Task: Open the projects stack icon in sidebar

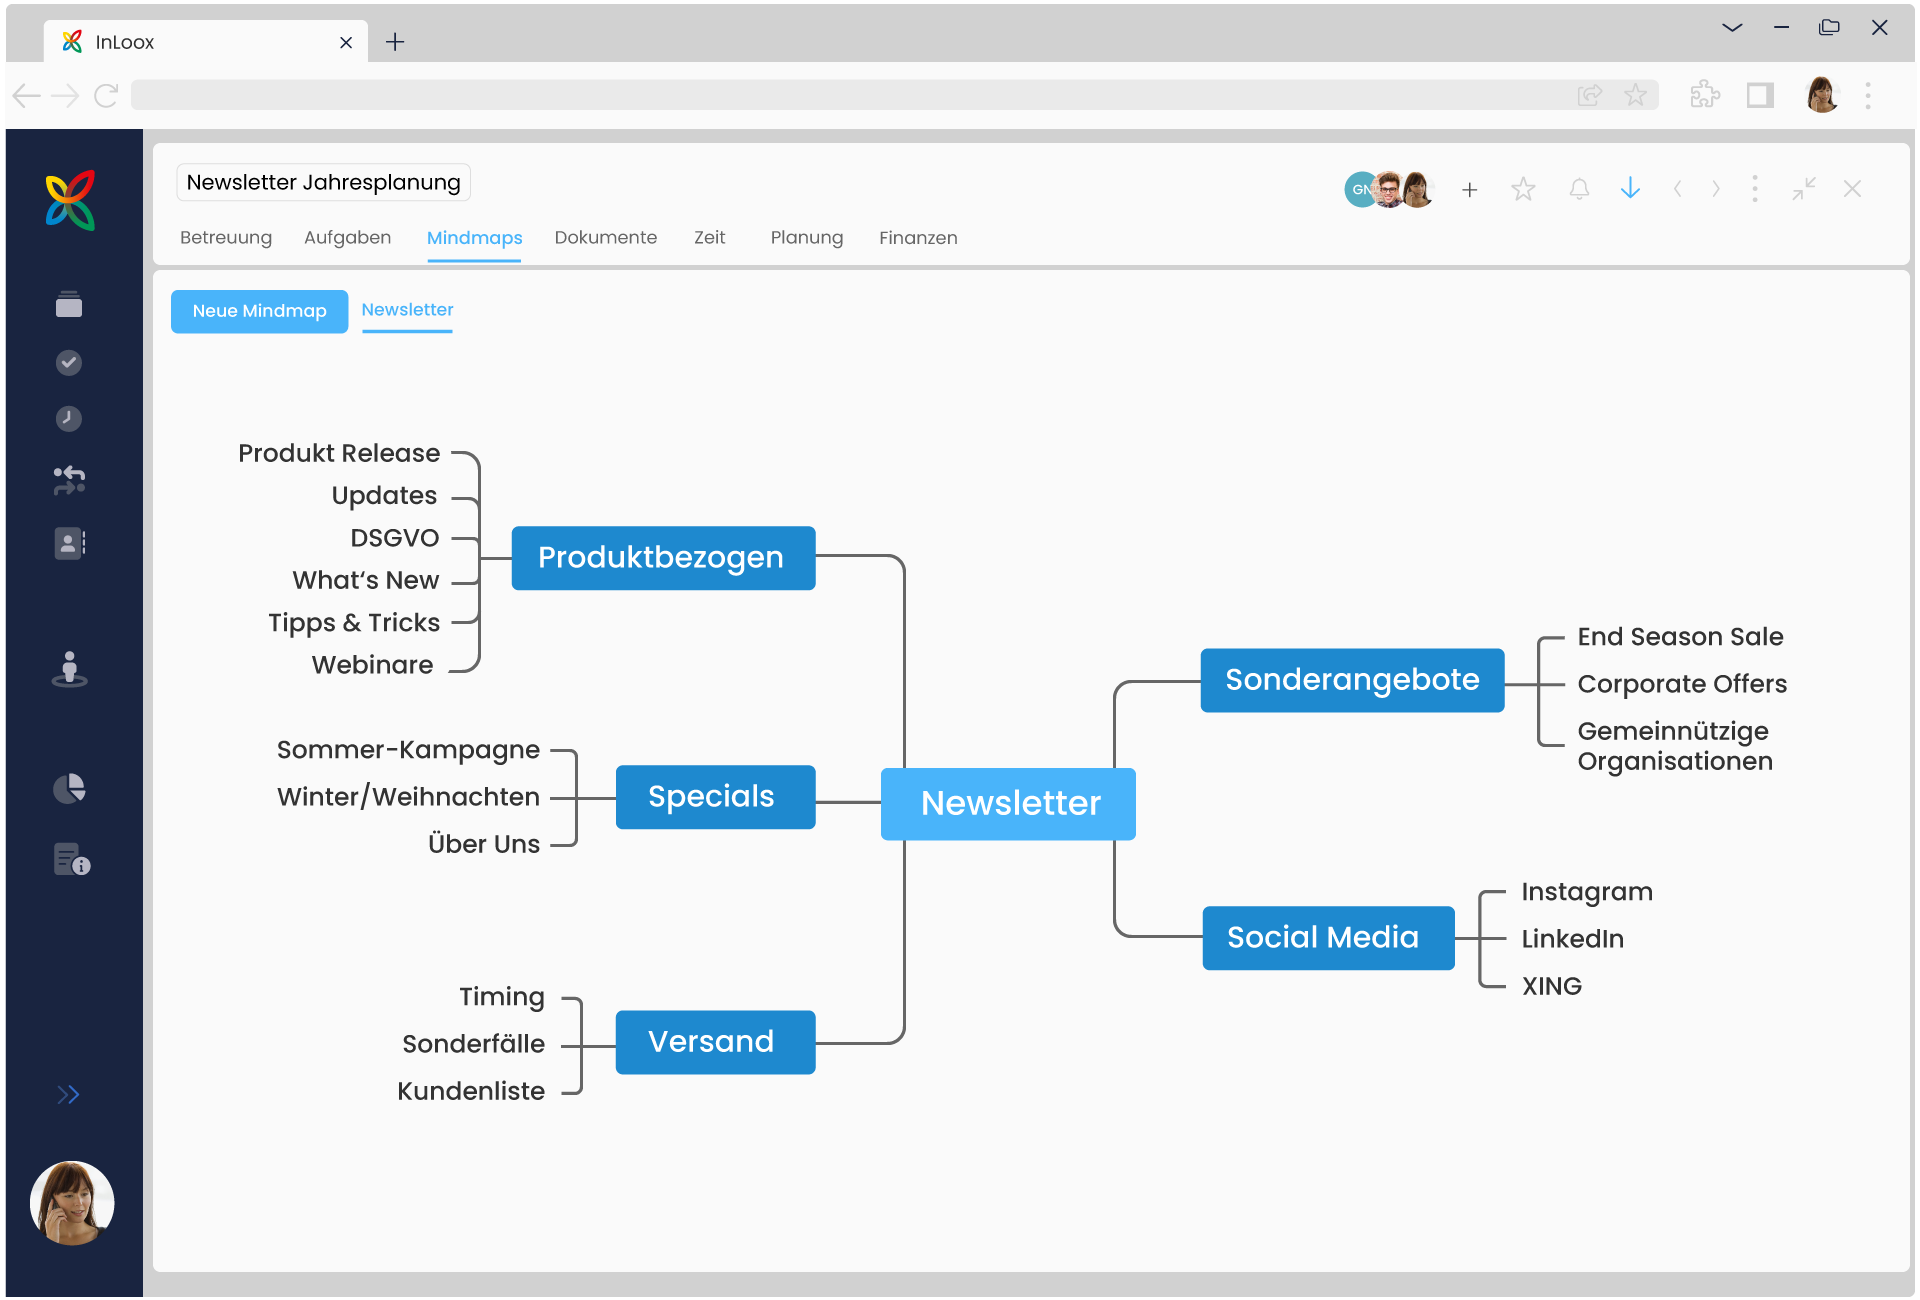Action: click(69, 304)
